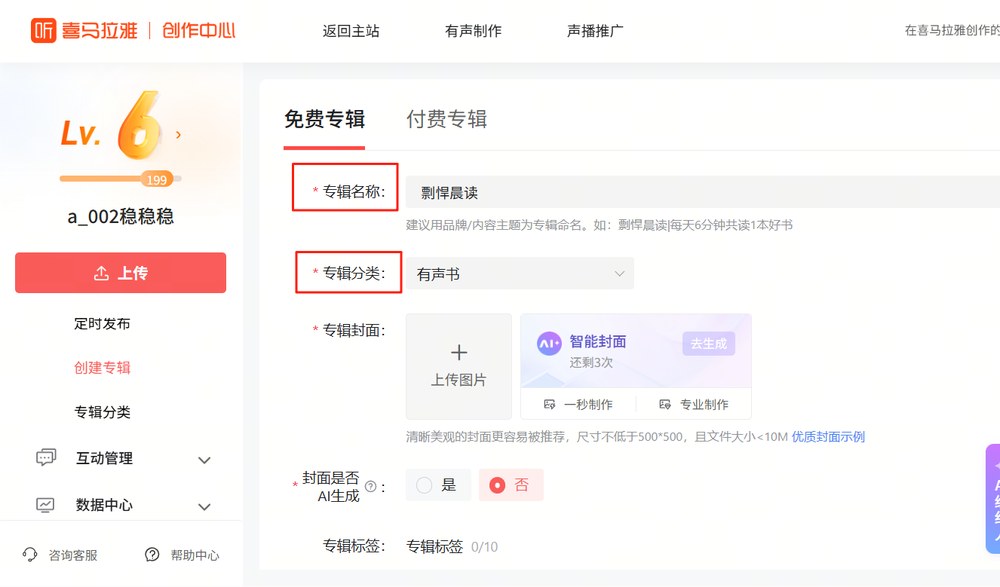Click the username a_002稳稳稳
The width and height of the screenshot is (1000, 587).
click(121, 216)
